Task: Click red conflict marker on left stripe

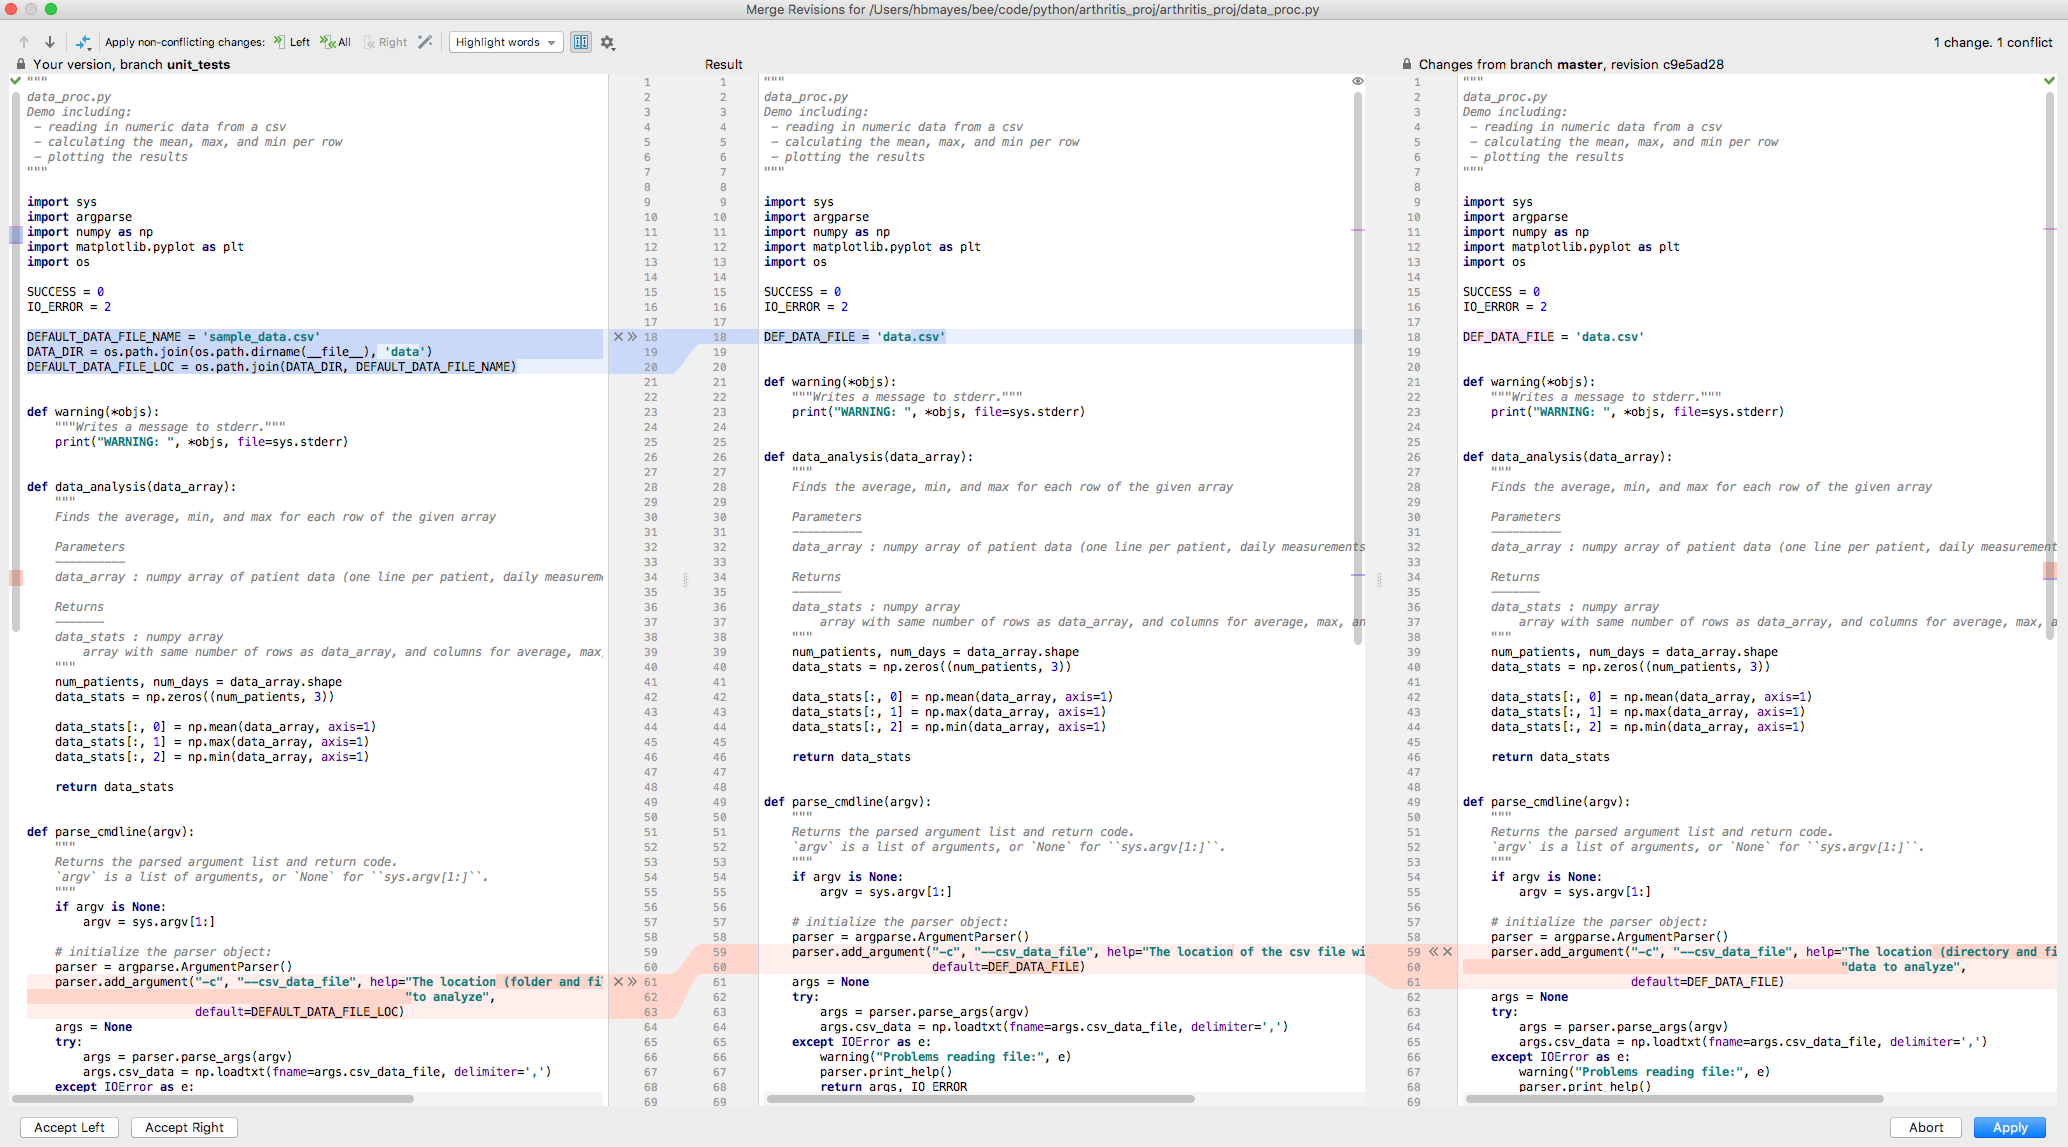Action: 15,578
